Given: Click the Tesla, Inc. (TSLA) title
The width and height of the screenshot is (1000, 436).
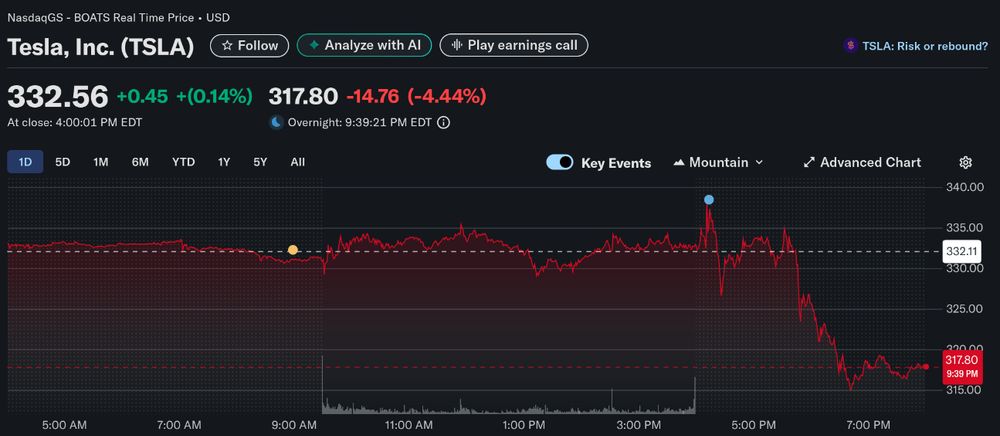Looking at the screenshot, I should point(101,46).
